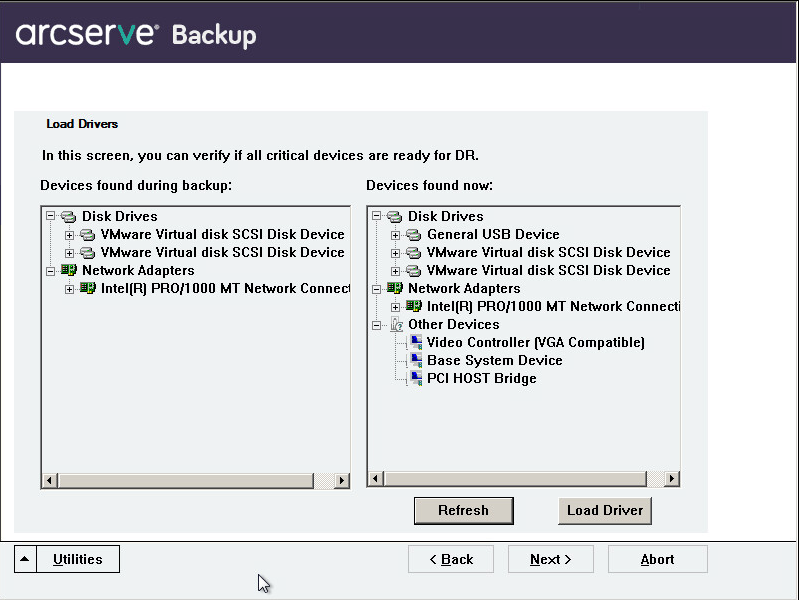Image resolution: width=799 pixels, height=606 pixels.
Task: Click Disk Drives icon in left pane
Action: 69,217
